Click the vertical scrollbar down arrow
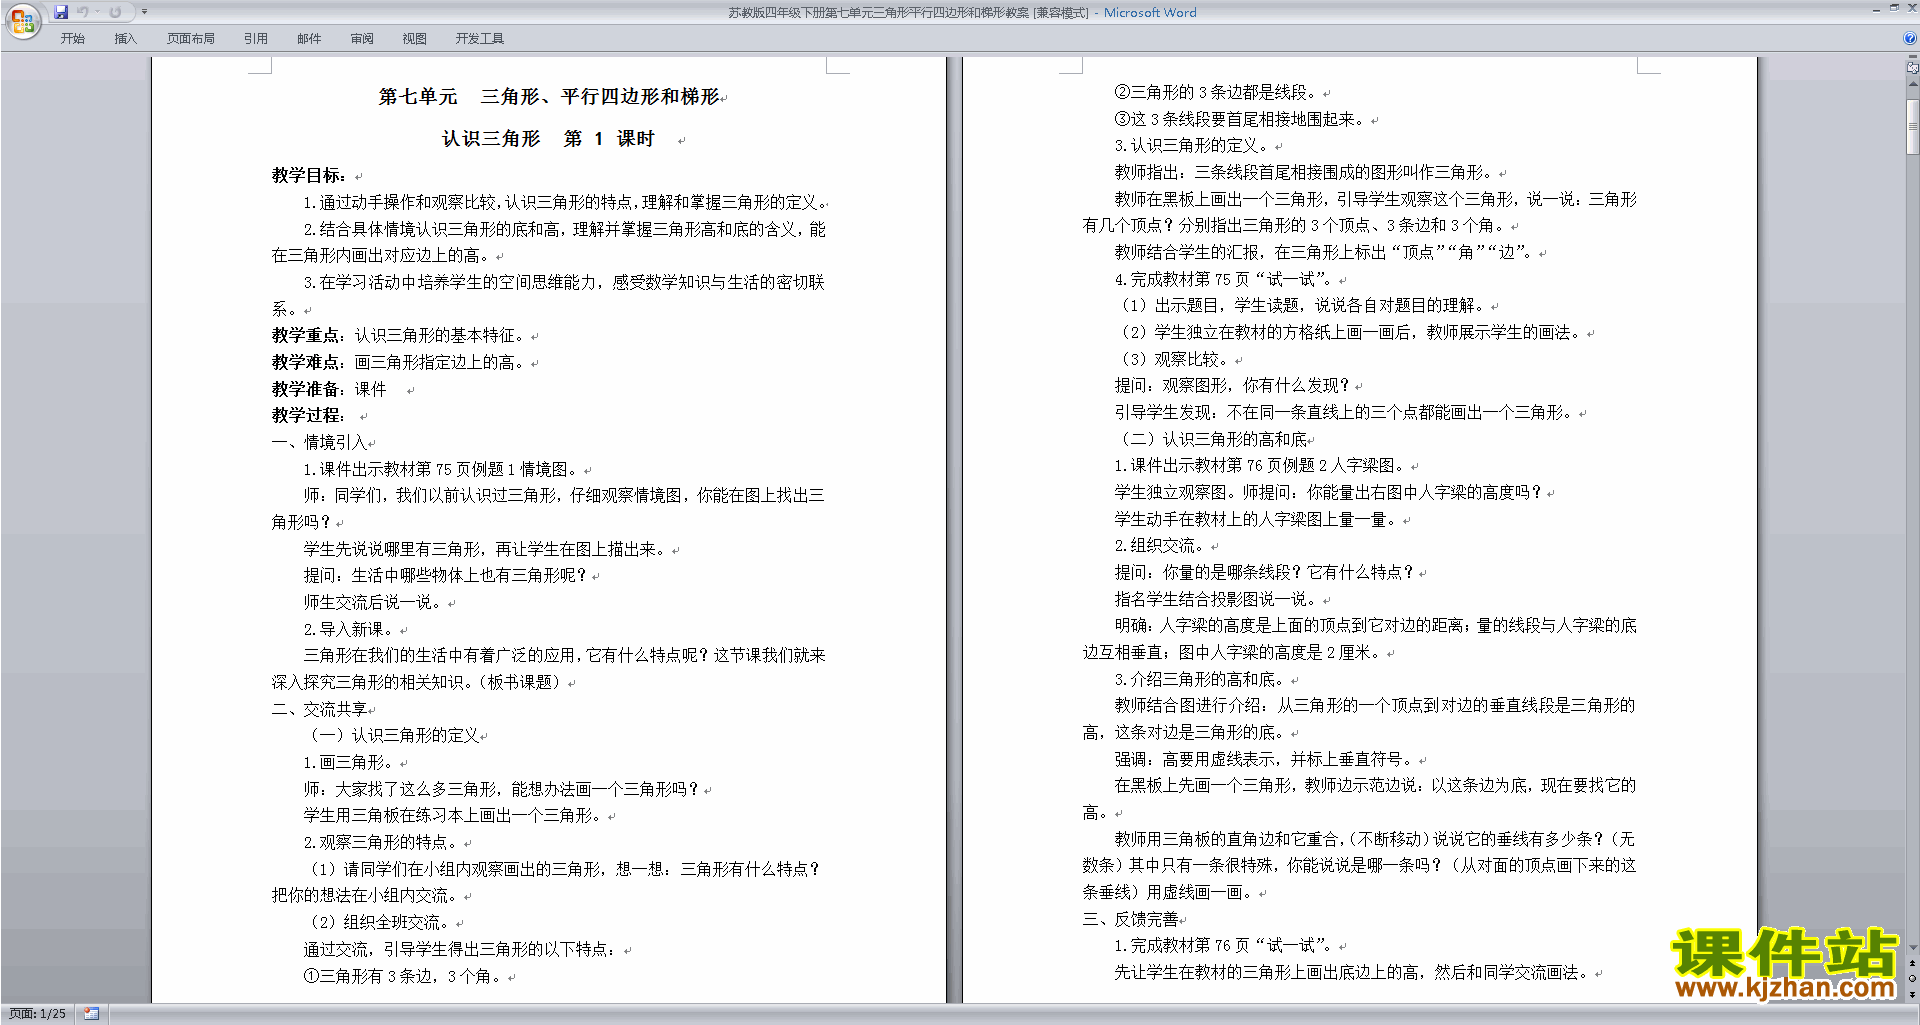The width and height of the screenshot is (1920, 1025). [x=1912, y=947]
